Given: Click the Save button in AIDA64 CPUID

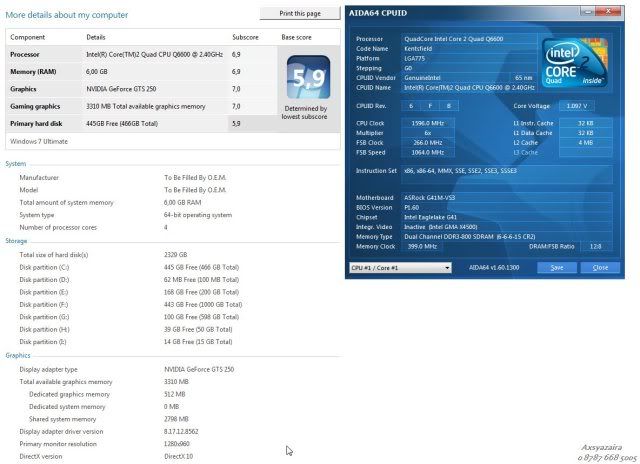Looking at the screenshot, I should click(x=557, y=267).
